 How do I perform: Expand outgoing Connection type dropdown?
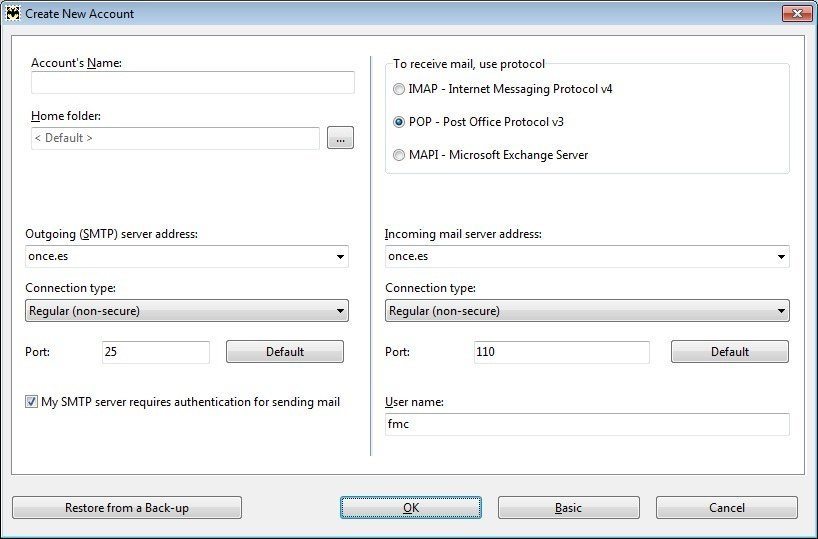(187, 311)
